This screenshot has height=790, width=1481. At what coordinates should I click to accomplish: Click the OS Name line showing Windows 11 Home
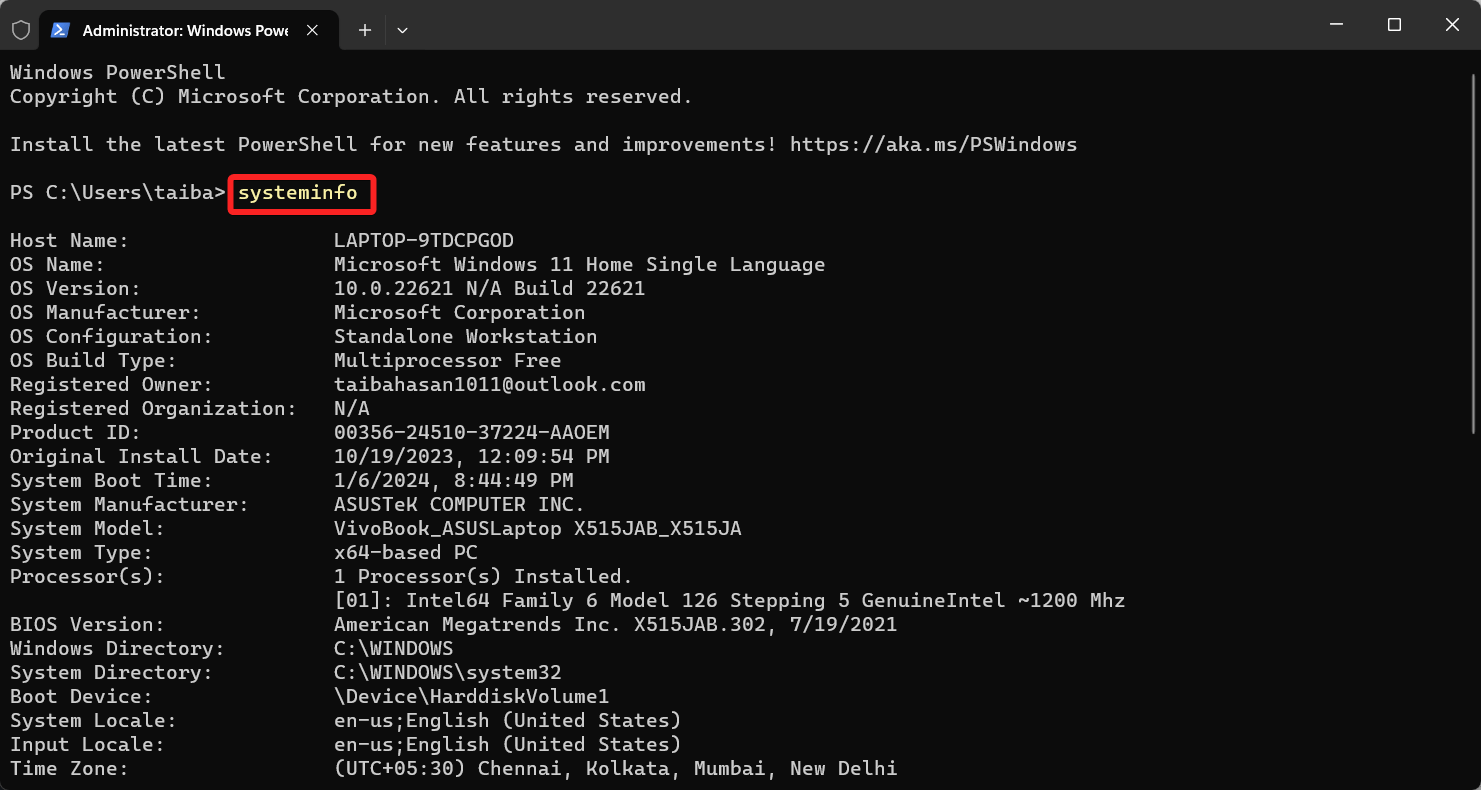click(580, 264)
